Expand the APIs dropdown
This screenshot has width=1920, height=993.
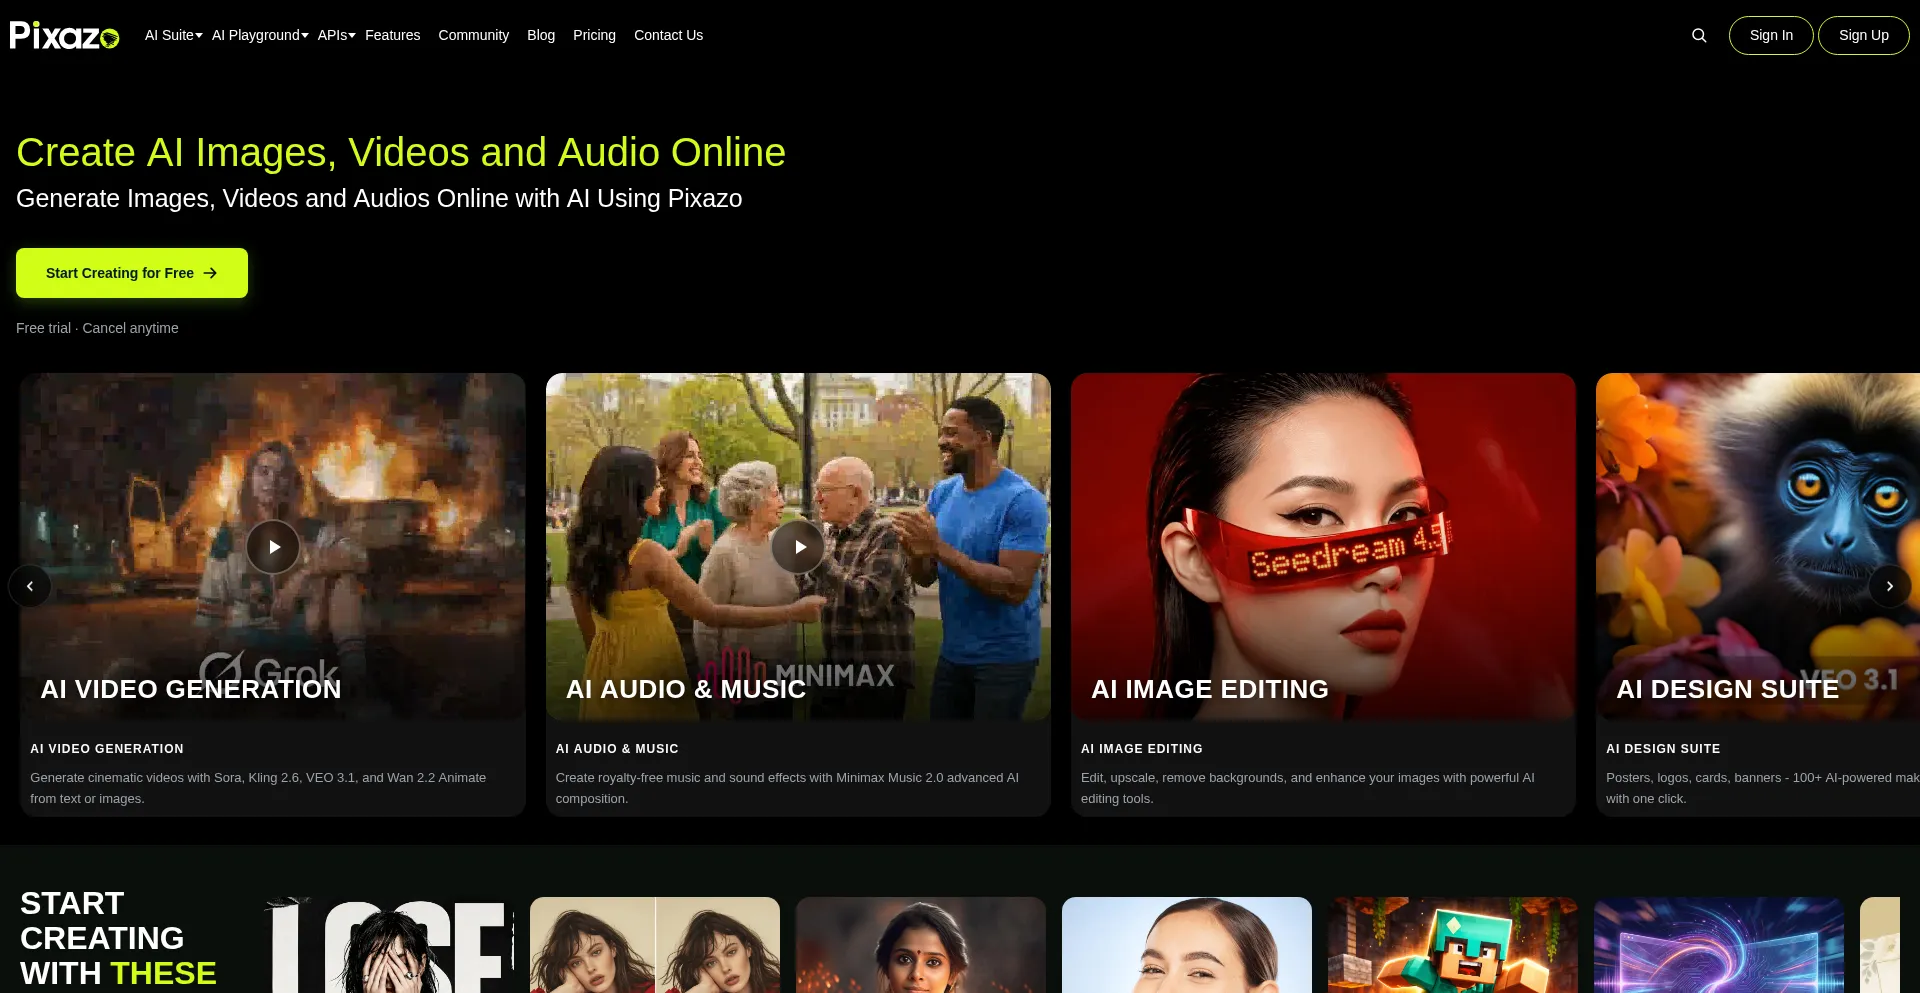(337, 35)
